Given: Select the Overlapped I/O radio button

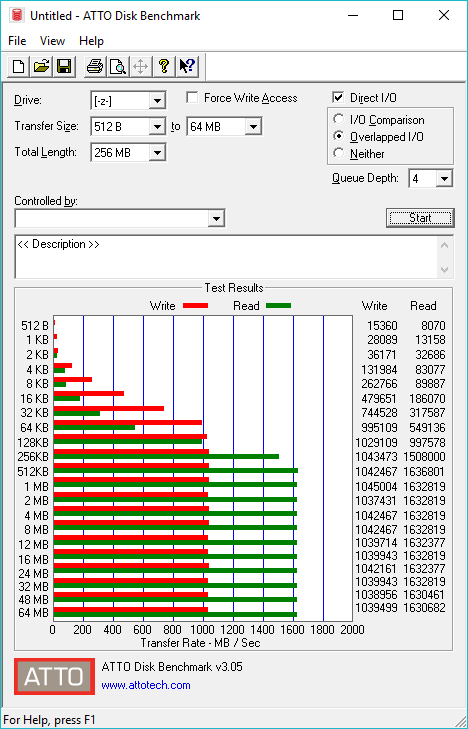Looking at the screenshot, I should pos(338,136).
